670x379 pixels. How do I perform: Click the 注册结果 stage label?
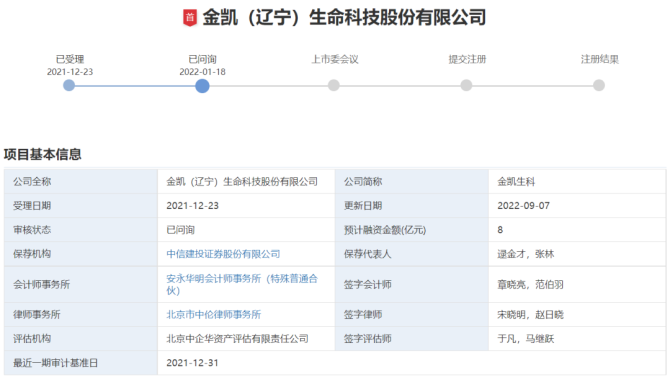pyautogui.click(x=599, y=59)
